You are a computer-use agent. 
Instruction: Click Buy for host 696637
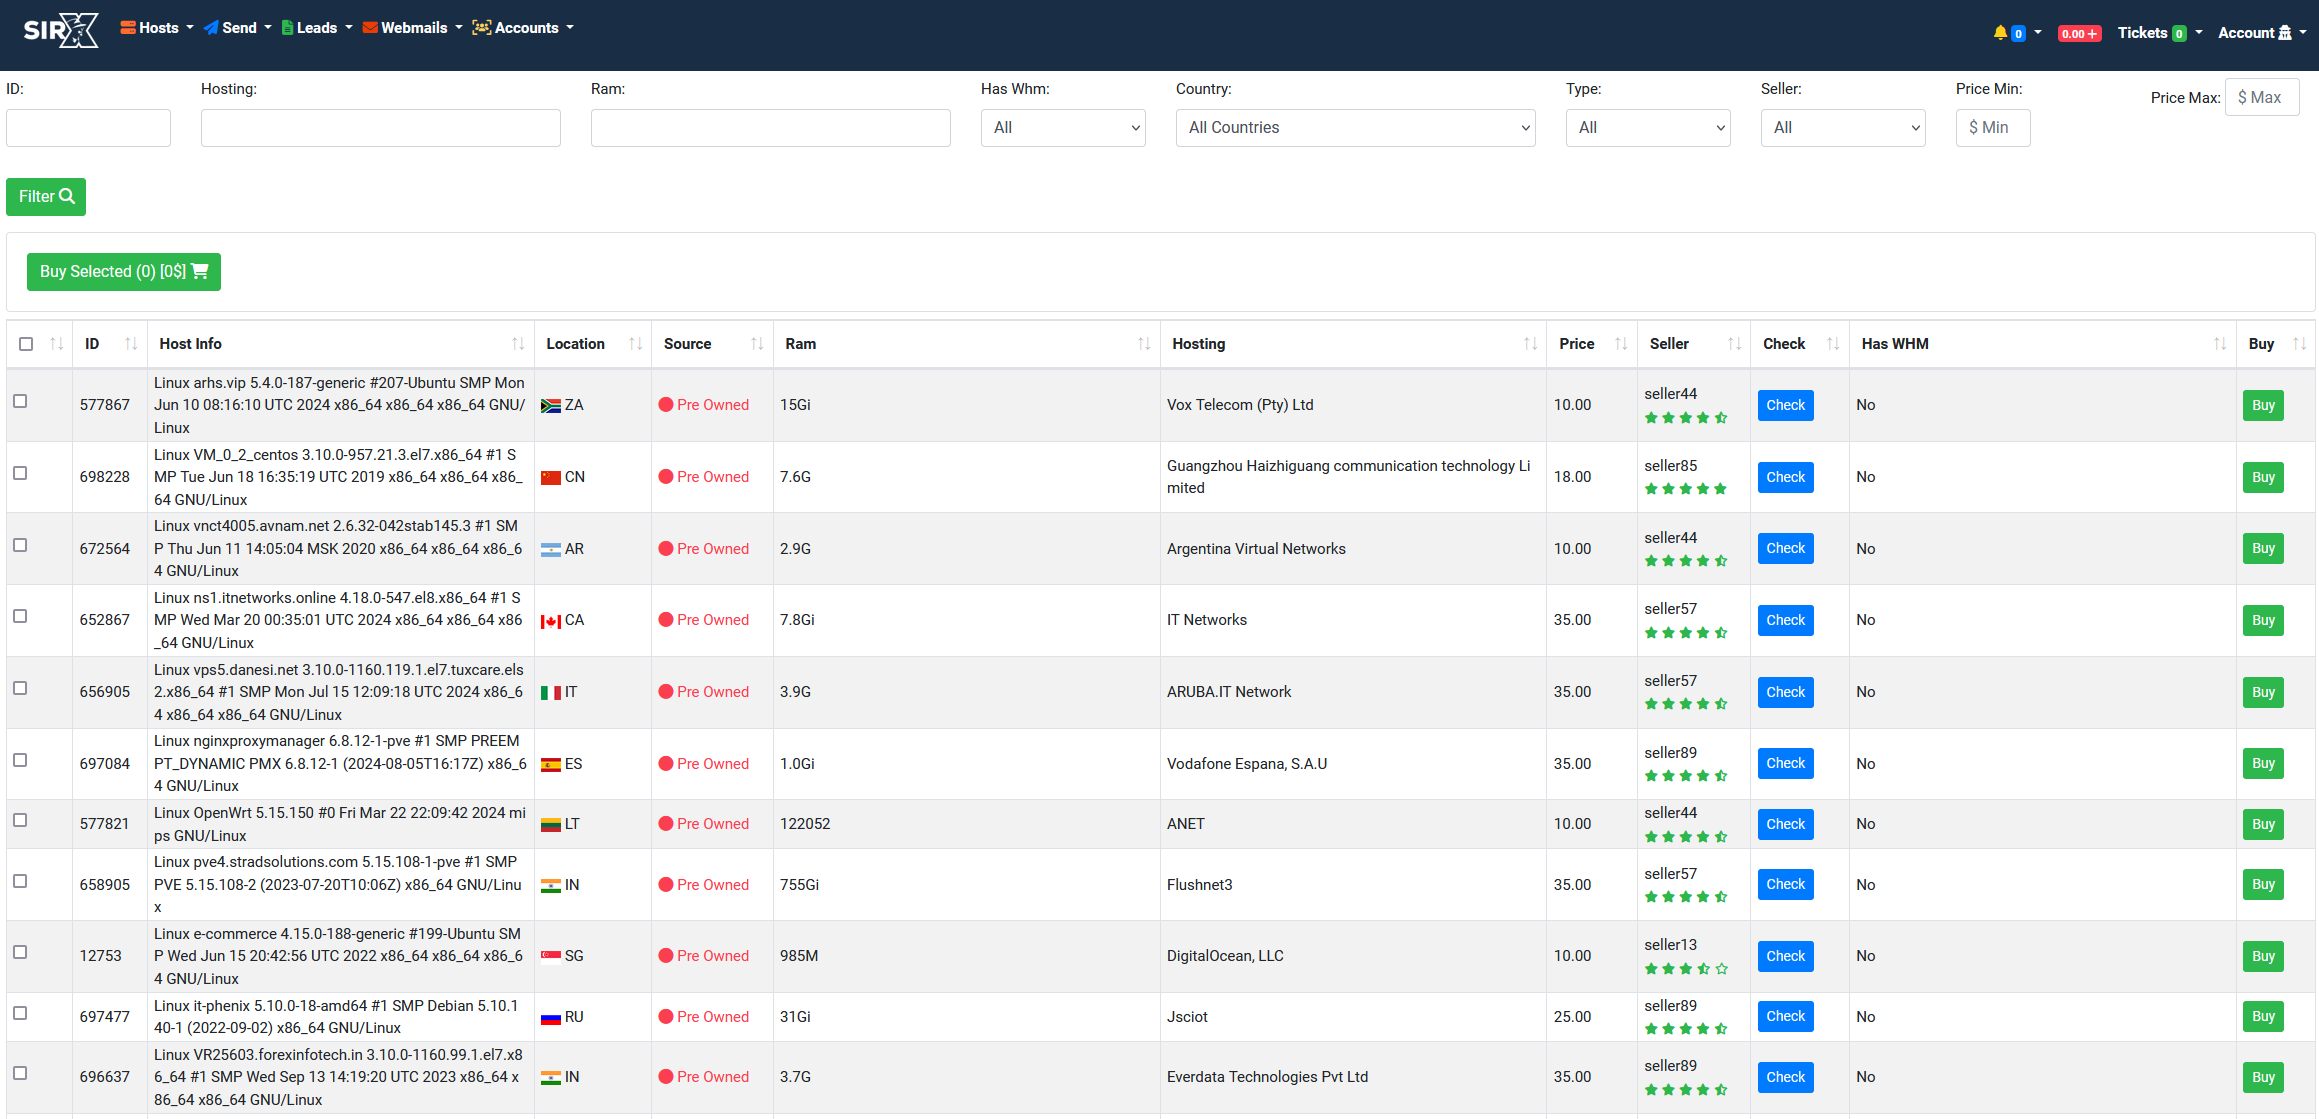2263,1077
